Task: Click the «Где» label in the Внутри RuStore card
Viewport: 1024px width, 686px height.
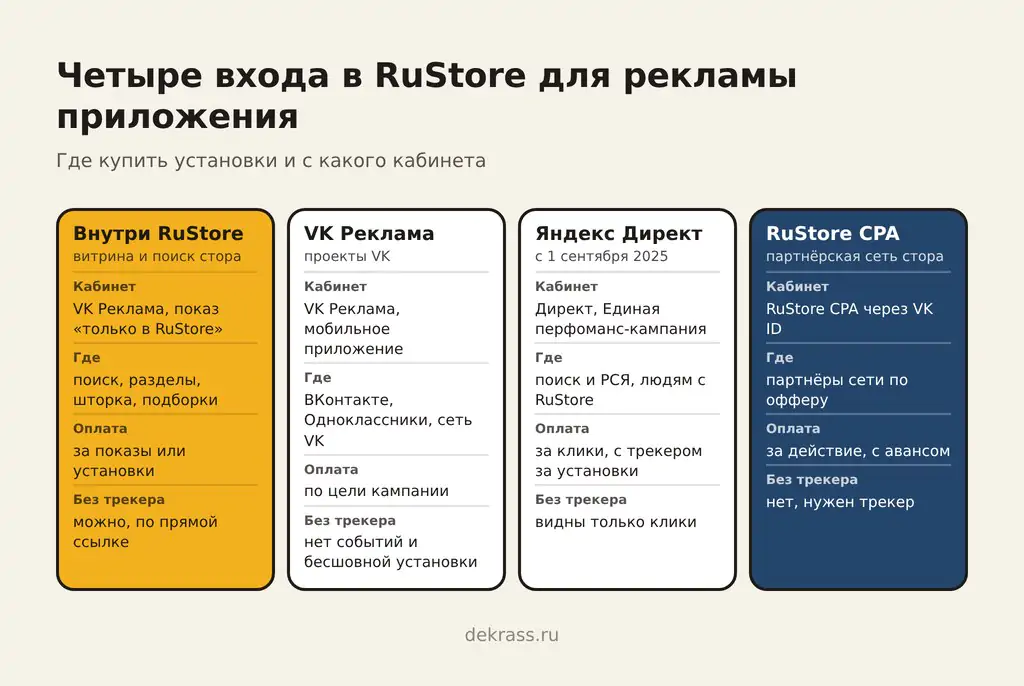Action: (x=87, y=357)
